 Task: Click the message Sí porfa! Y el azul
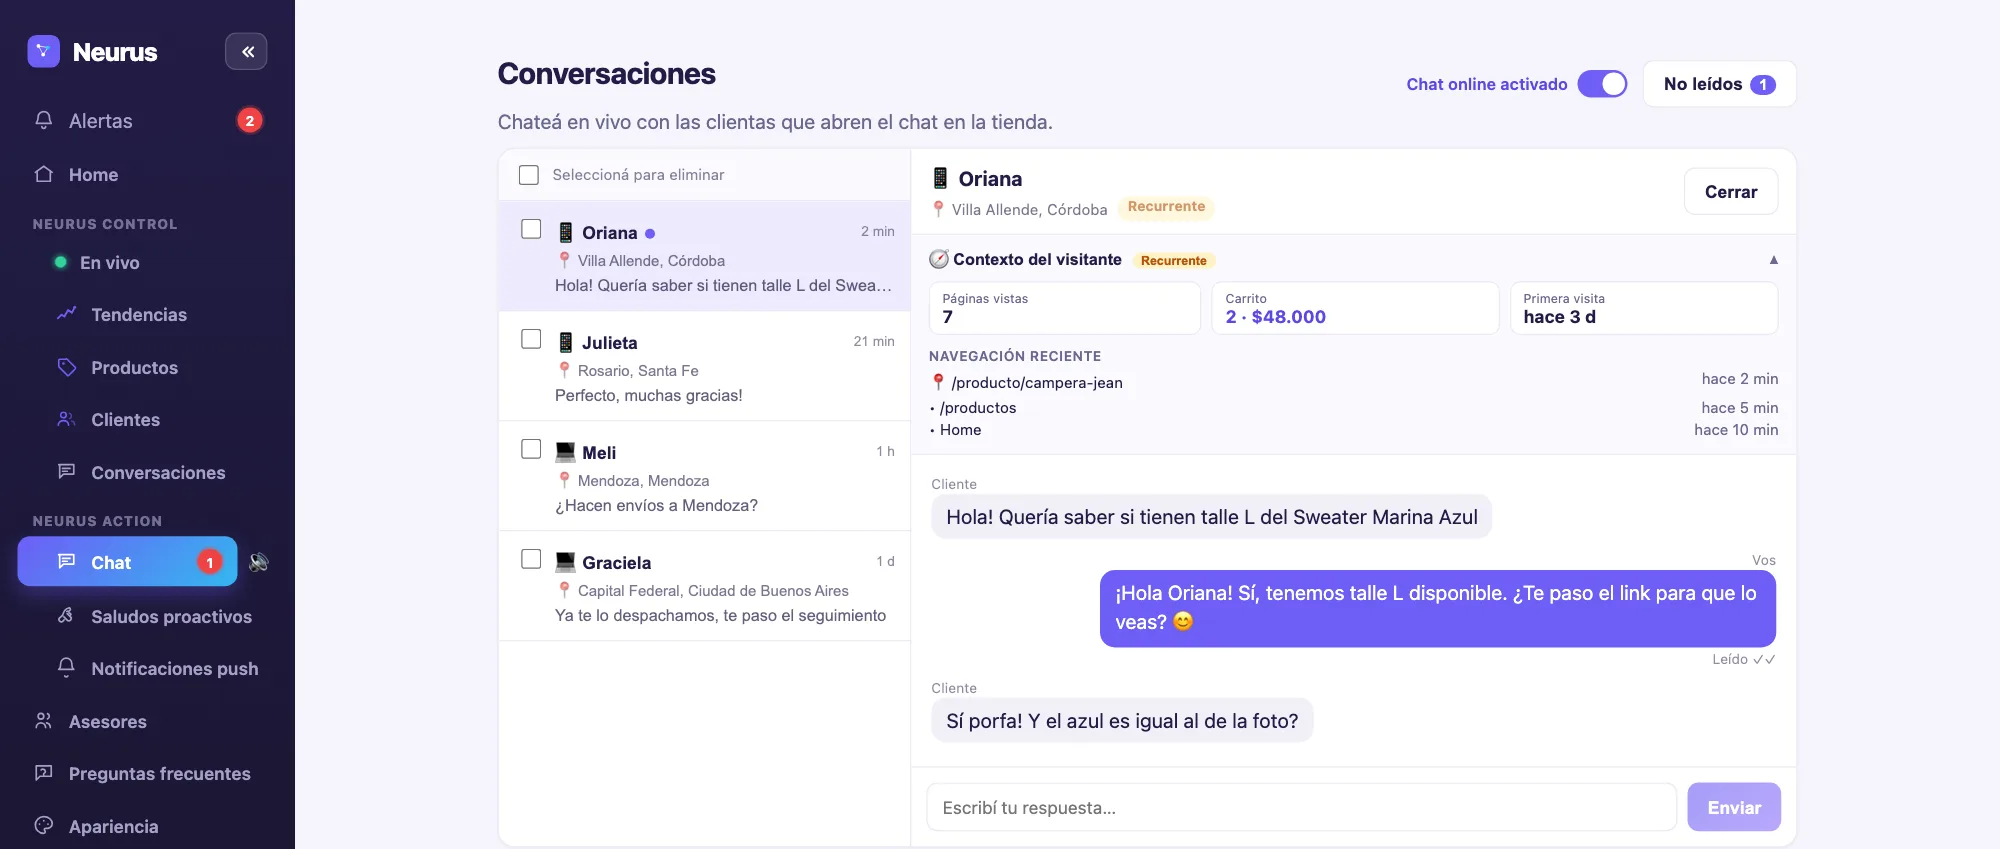coord(1121,721)
